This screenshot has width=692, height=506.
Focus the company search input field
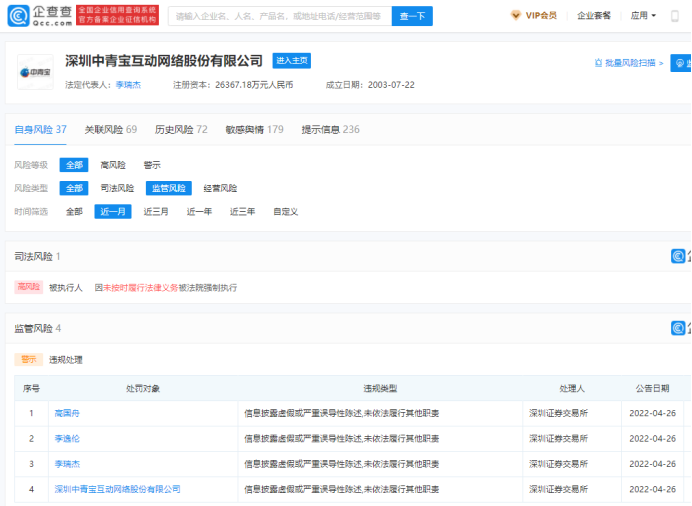(x=280, y=16)
